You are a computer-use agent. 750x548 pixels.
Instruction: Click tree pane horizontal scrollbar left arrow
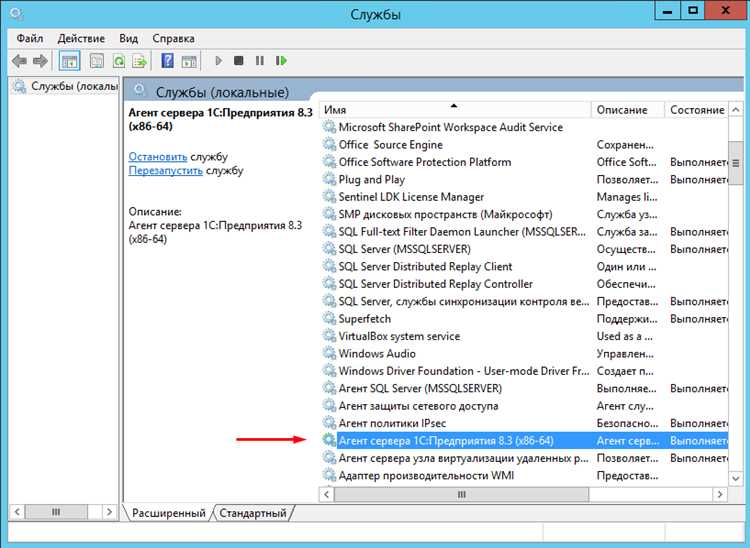[x=17, y=512]
